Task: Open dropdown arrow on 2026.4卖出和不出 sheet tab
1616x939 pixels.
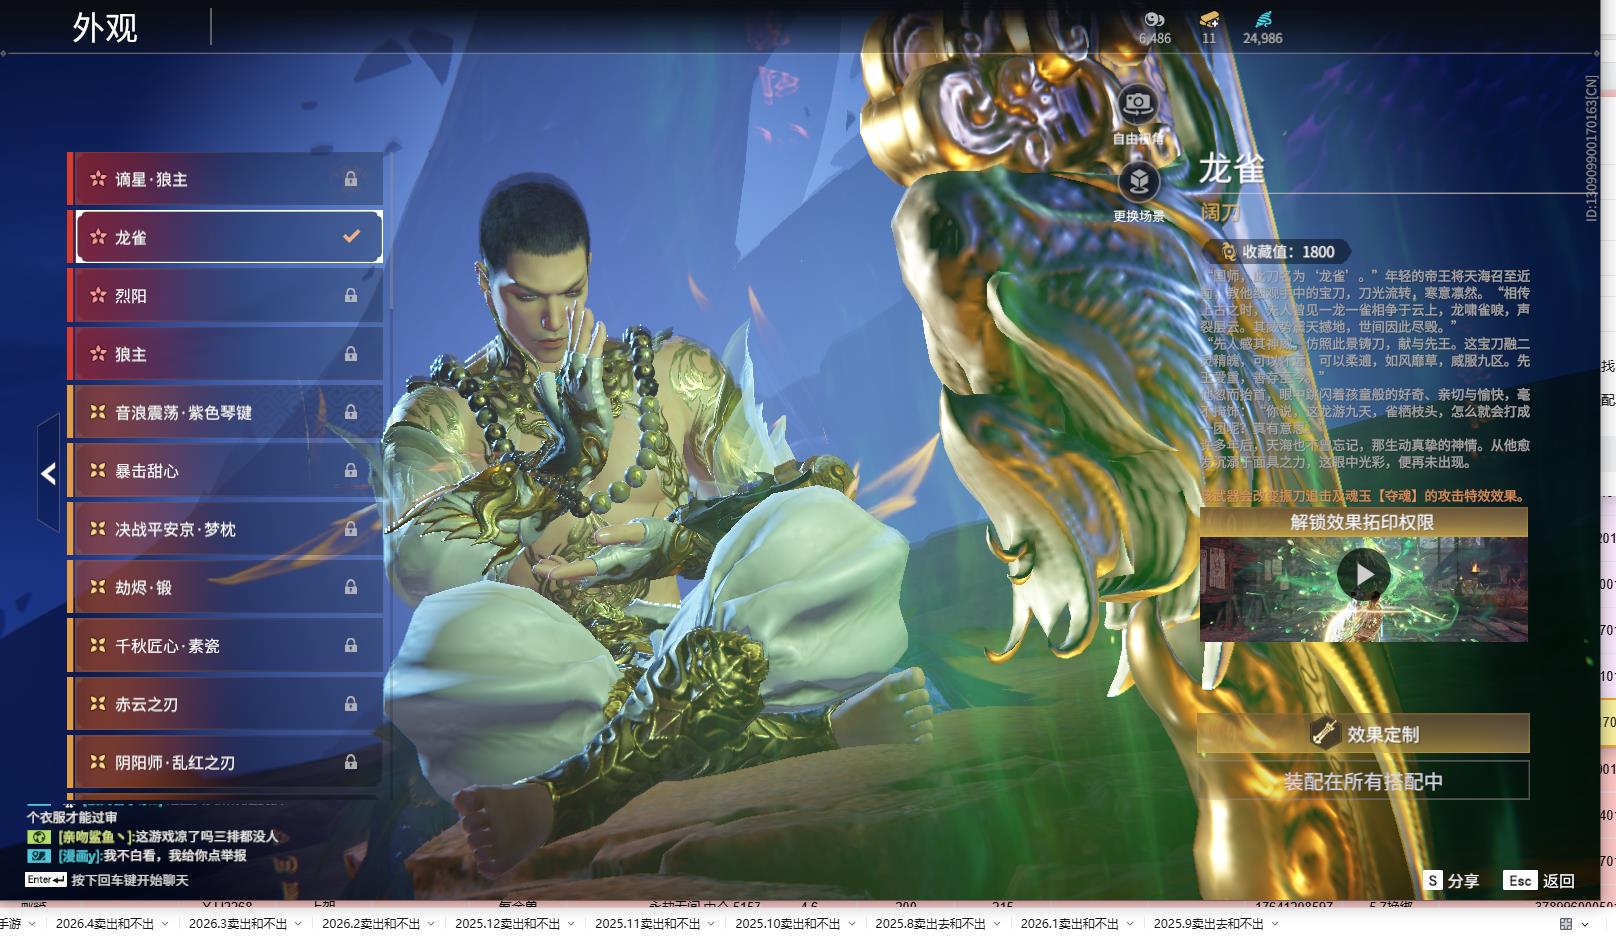Action: 165,924
